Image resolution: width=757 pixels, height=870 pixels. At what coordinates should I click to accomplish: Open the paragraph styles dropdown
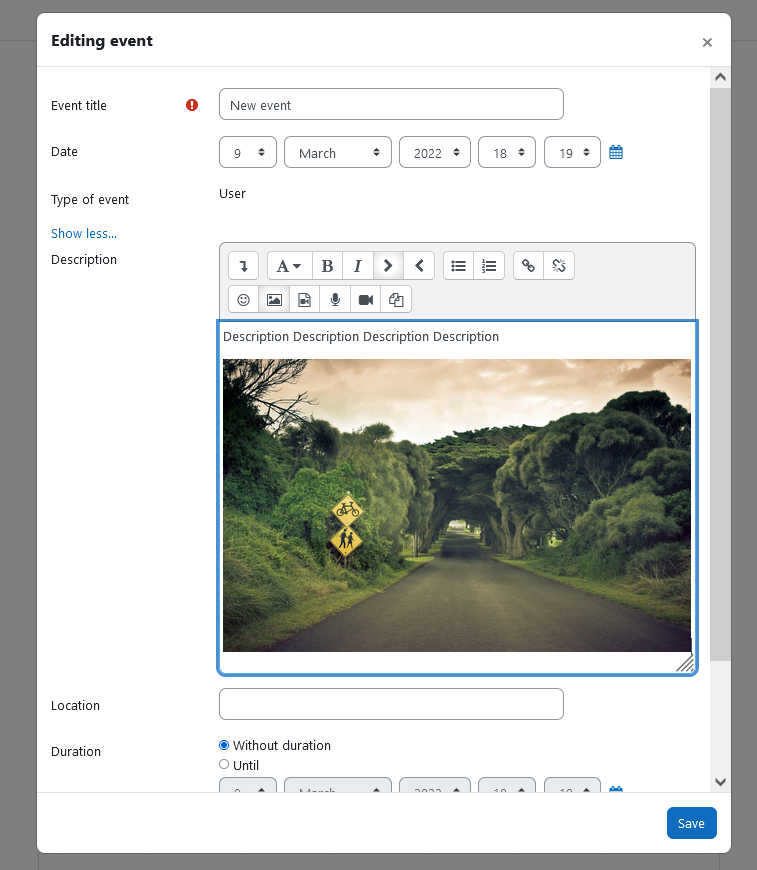(x=289, y=266)
